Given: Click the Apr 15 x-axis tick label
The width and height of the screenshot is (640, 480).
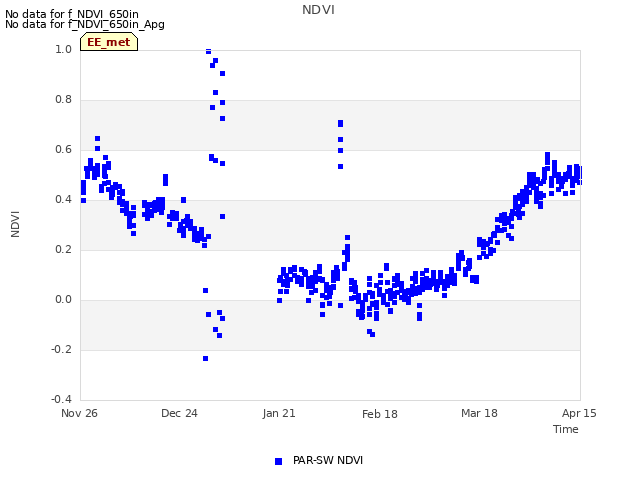Looking at the screenshot, I should click(x=579, y=413).
